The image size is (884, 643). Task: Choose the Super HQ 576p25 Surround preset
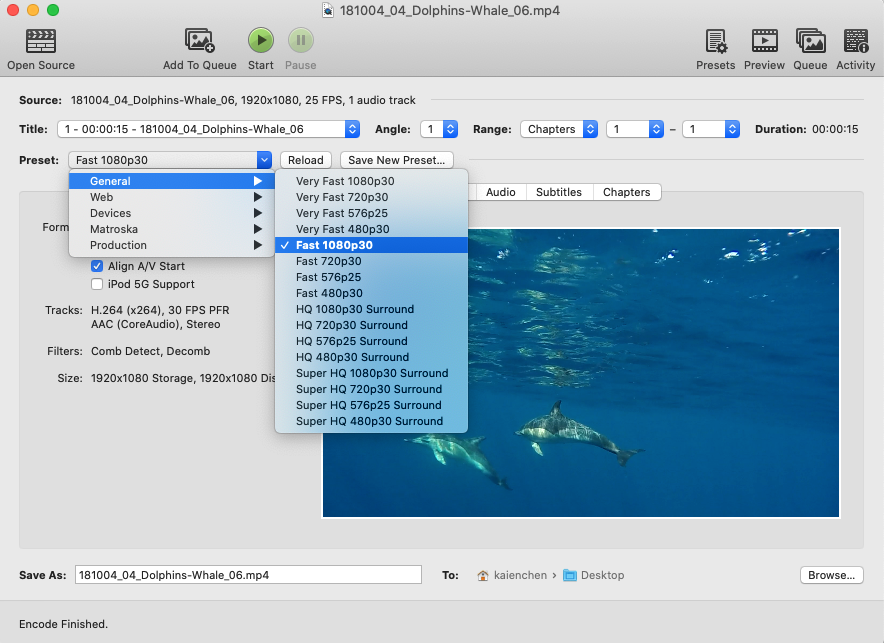coord(372,405)
